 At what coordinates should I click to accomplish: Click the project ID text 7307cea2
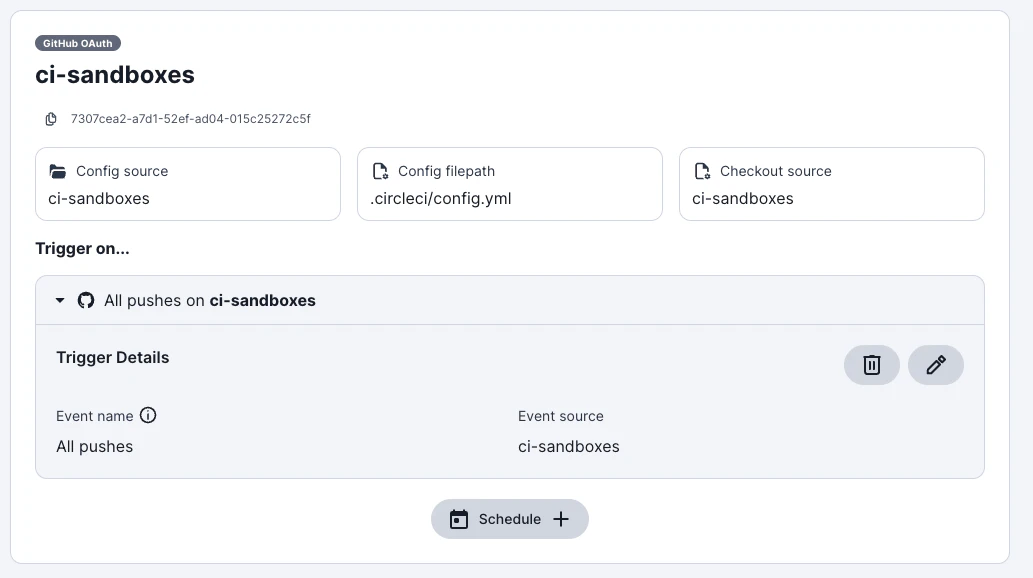(x=189, y=118)
